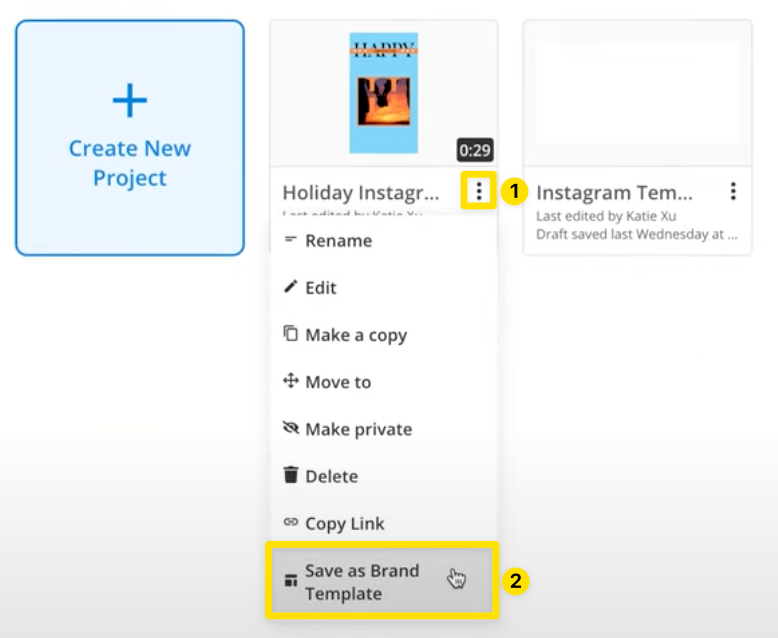
Task: Click the Holiday Instagr... project title
Action: (x=361, y=192)
